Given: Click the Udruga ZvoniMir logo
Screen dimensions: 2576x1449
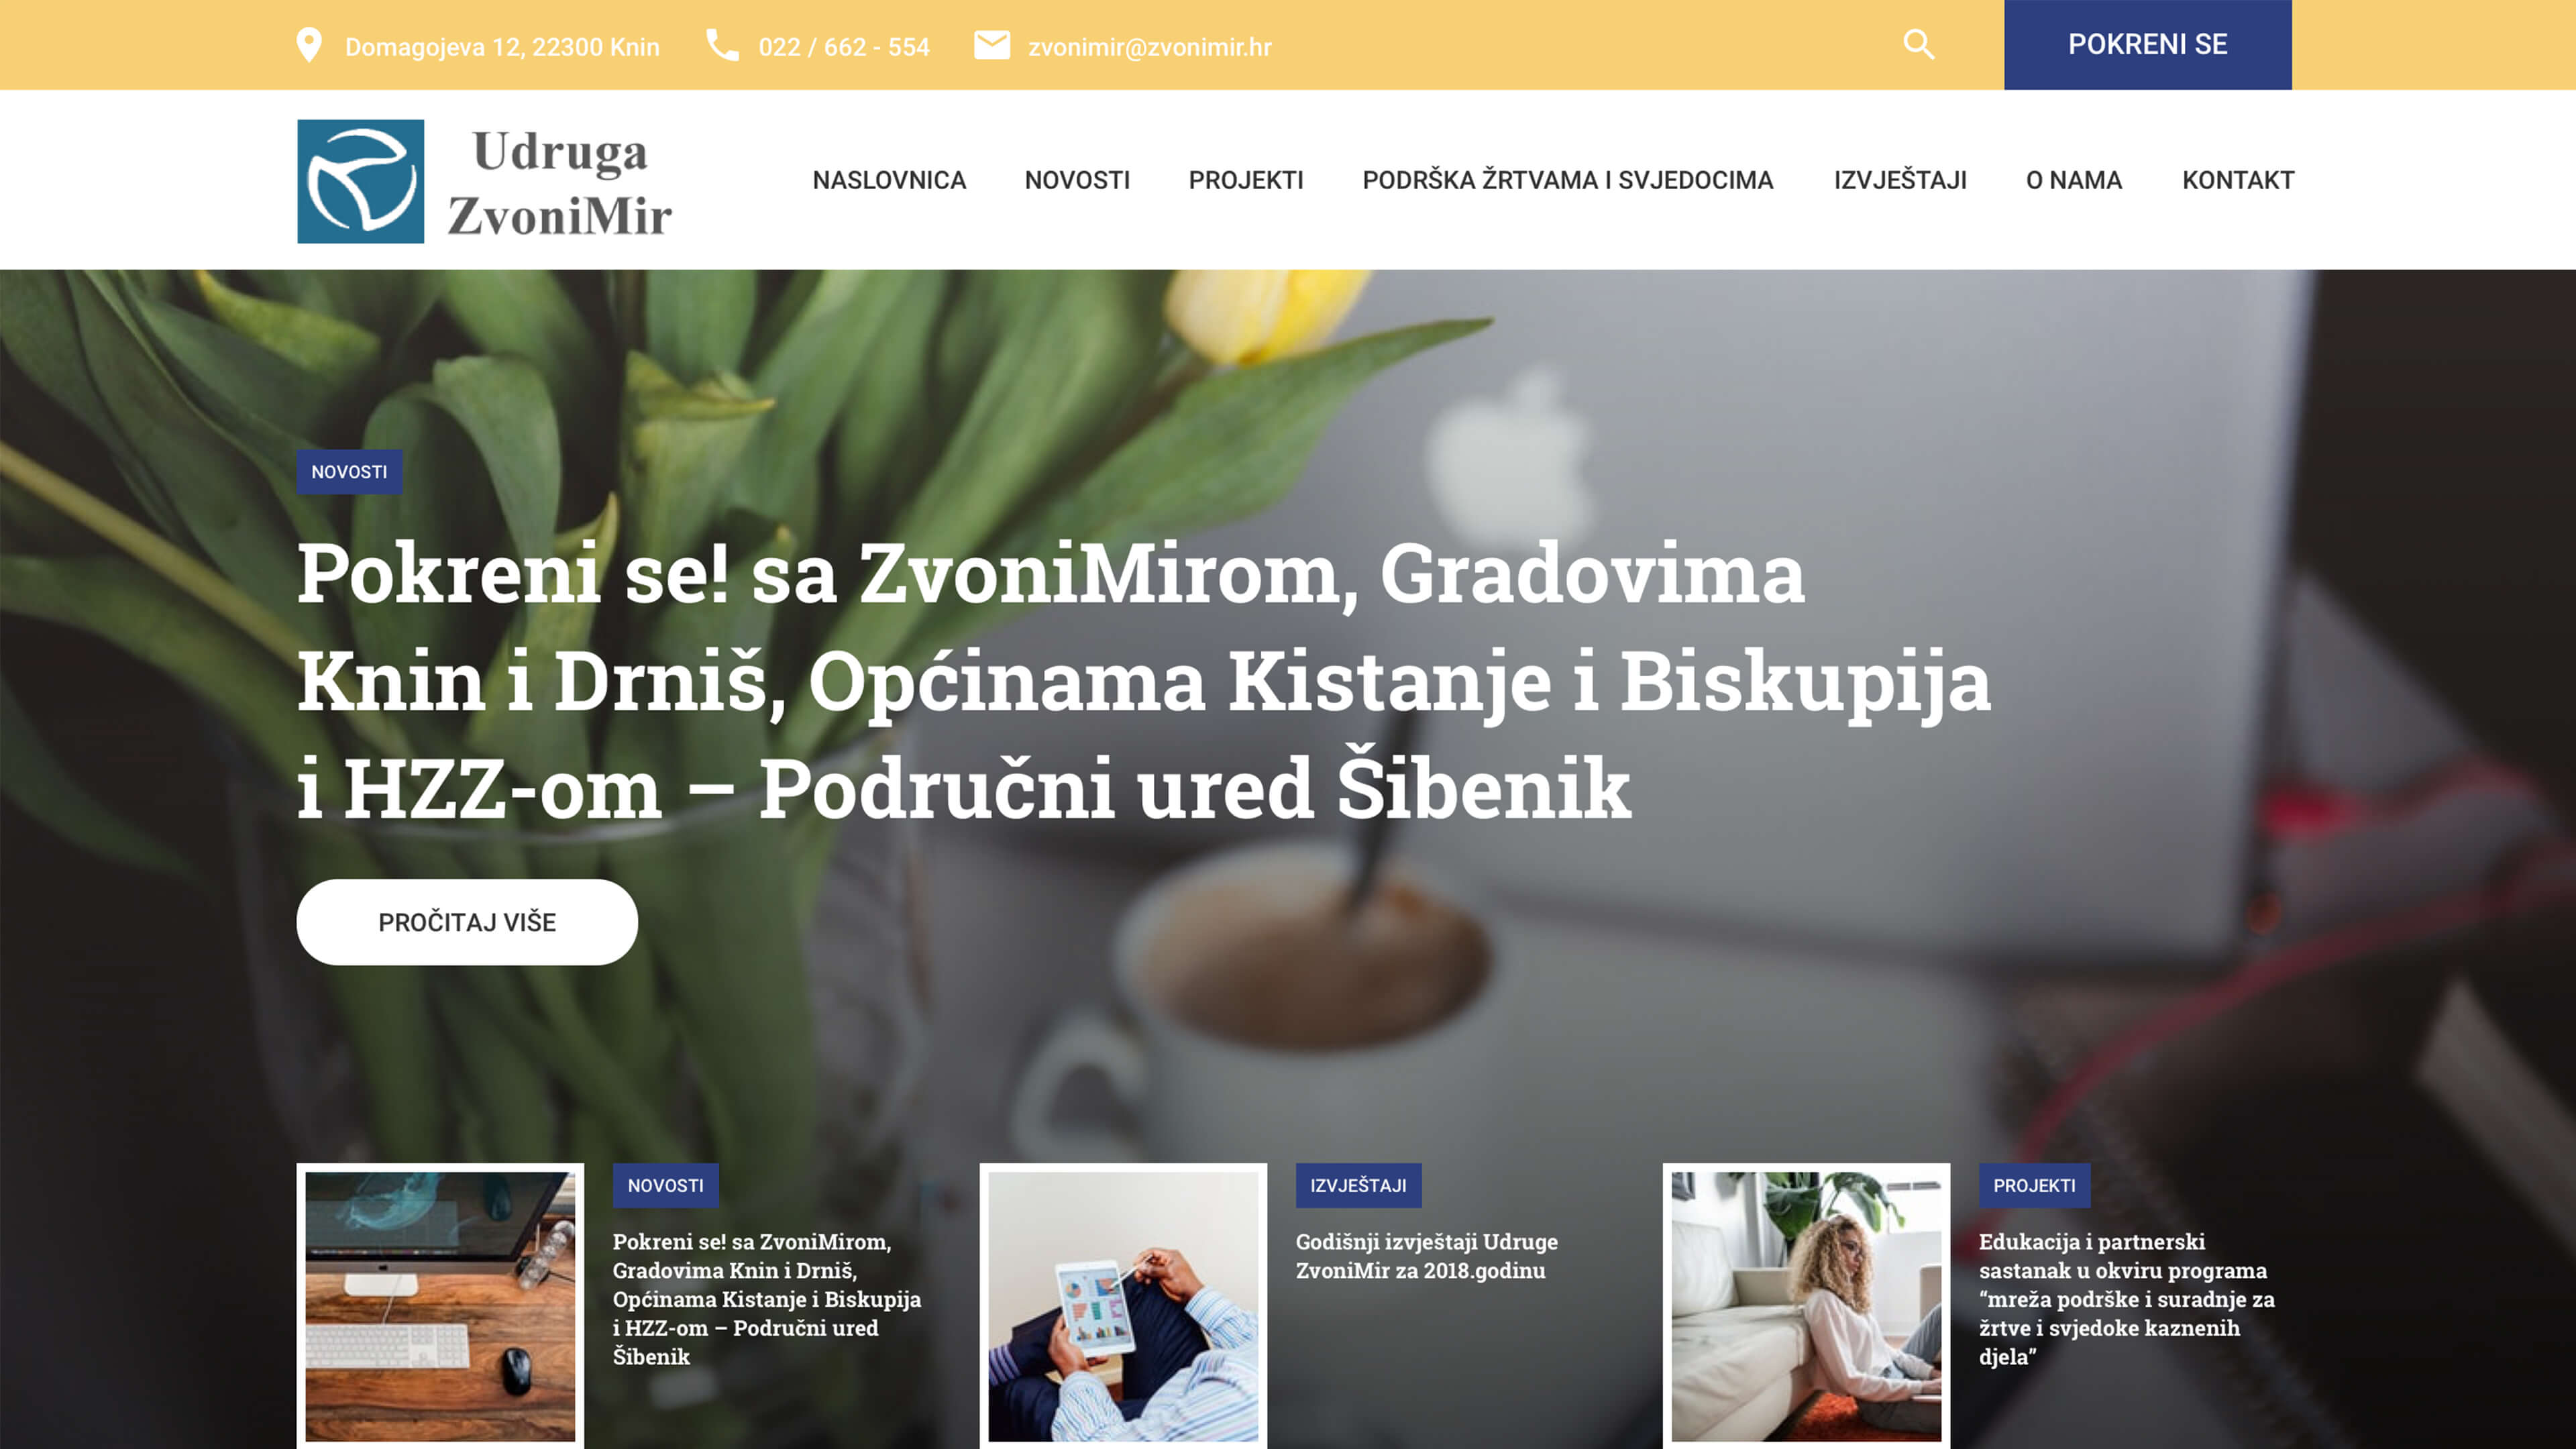Looking at the screenshot, I should click(485, 181).
